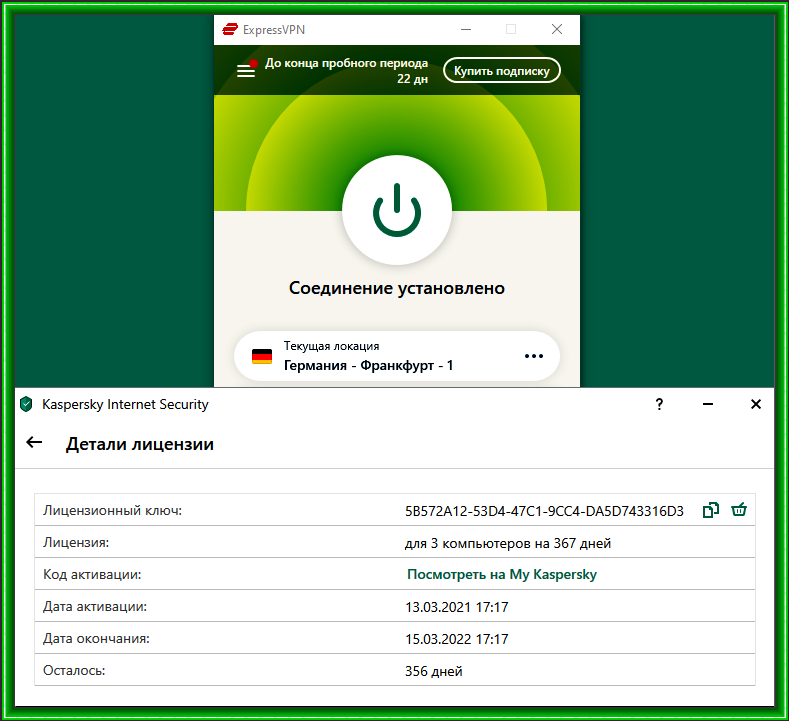789x721 pixels.
Task: Close the ExpressVPN window
Action: point(557,29)
